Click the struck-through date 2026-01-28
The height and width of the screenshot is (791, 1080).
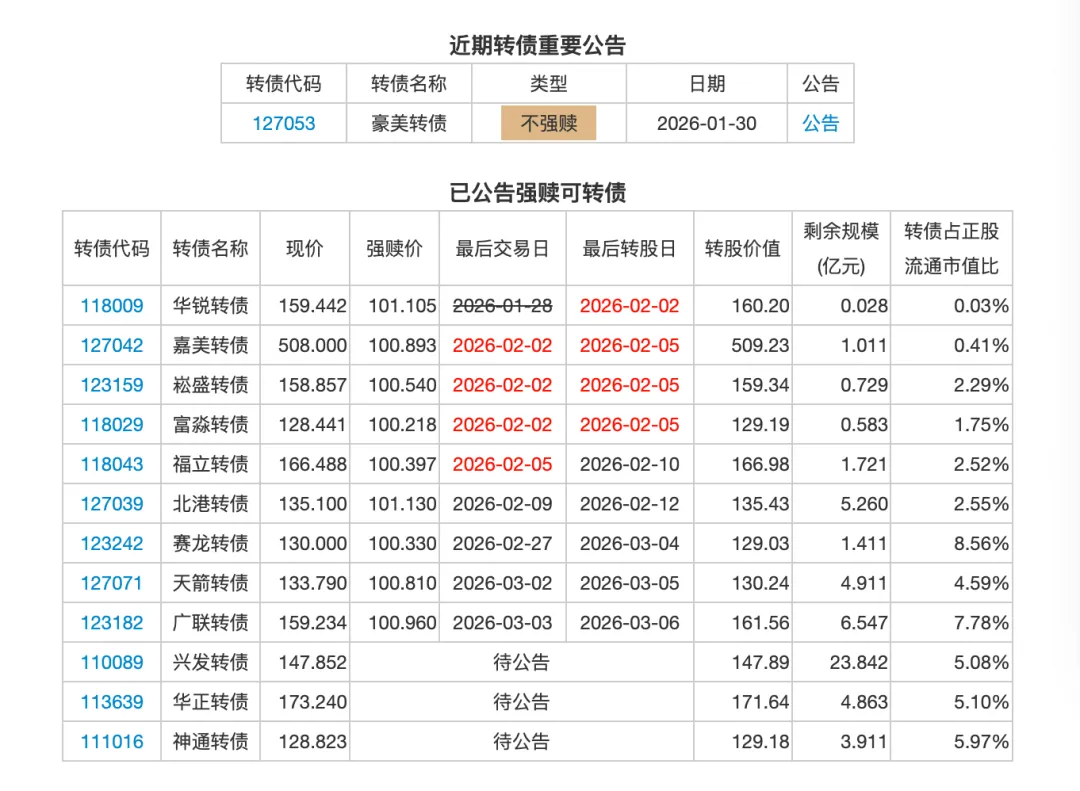(502, 305)
